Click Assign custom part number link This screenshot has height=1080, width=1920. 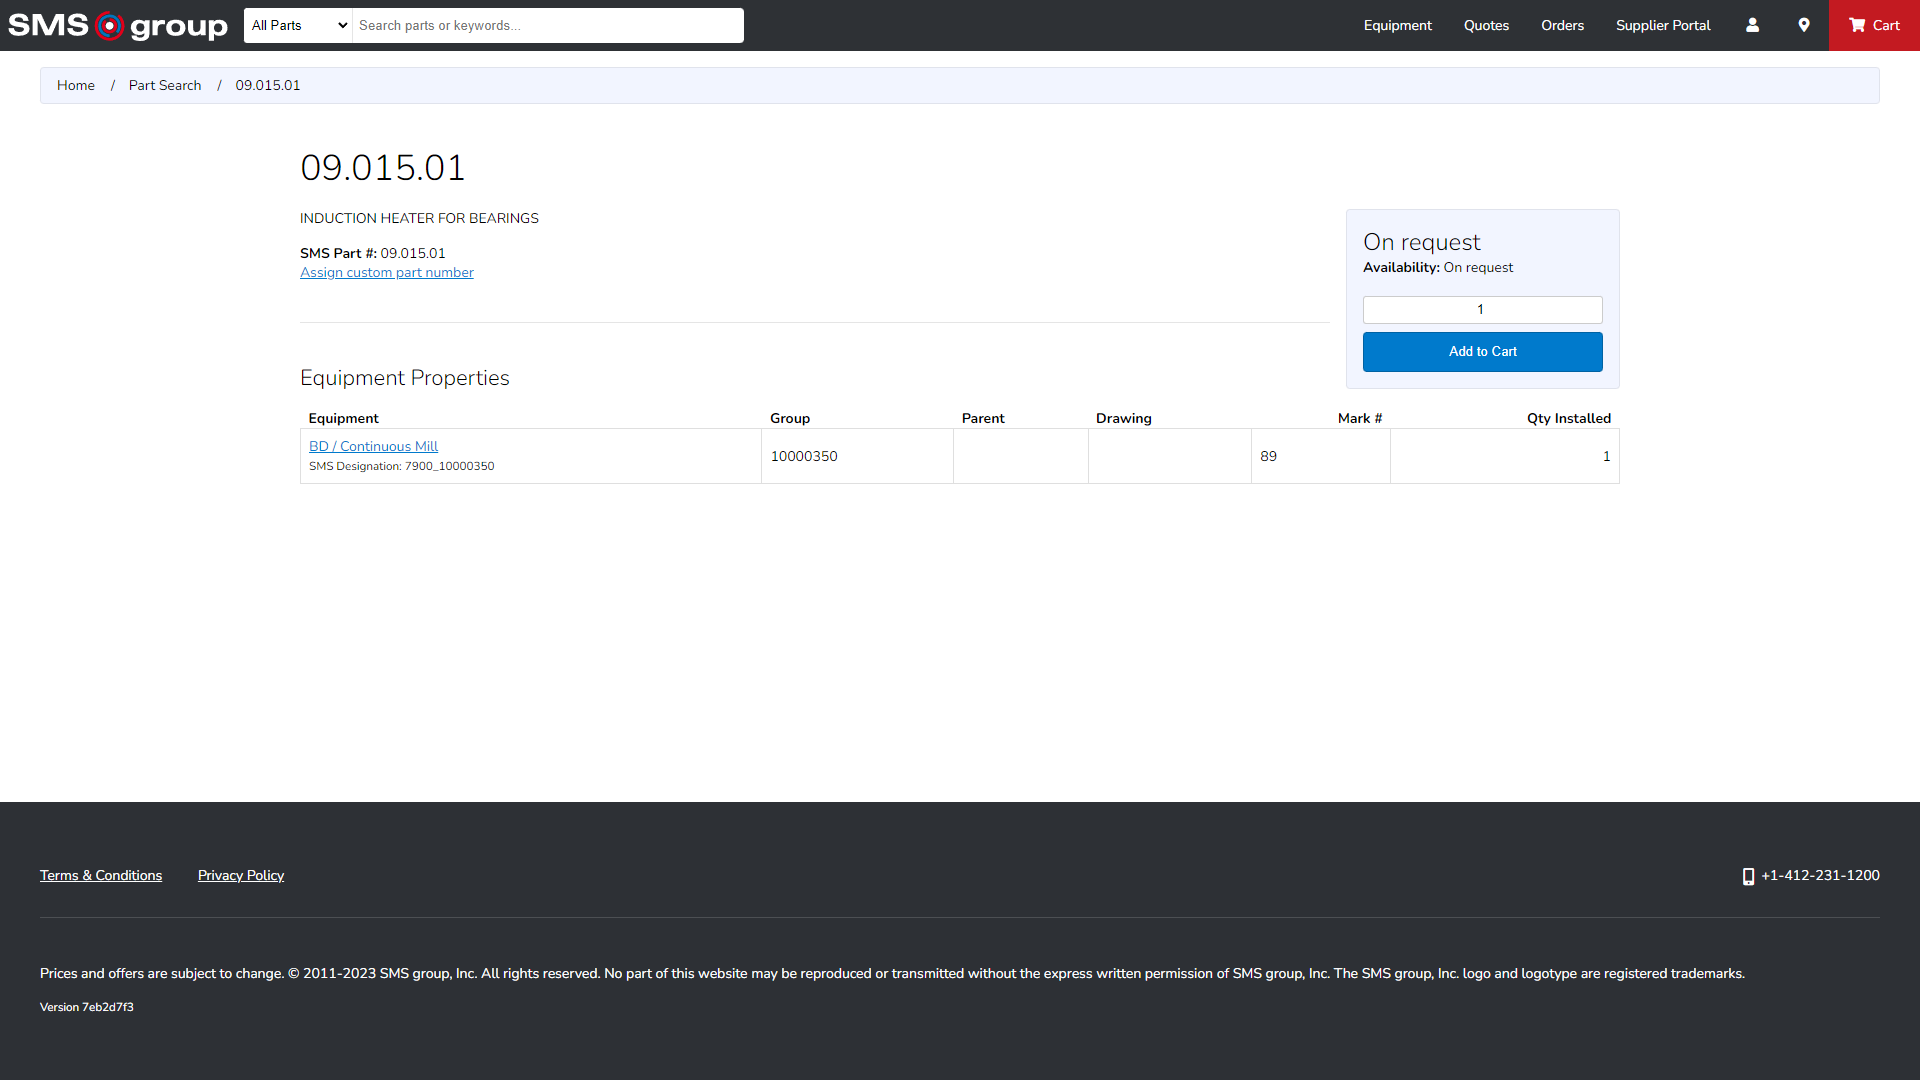[x=387, y=272]
